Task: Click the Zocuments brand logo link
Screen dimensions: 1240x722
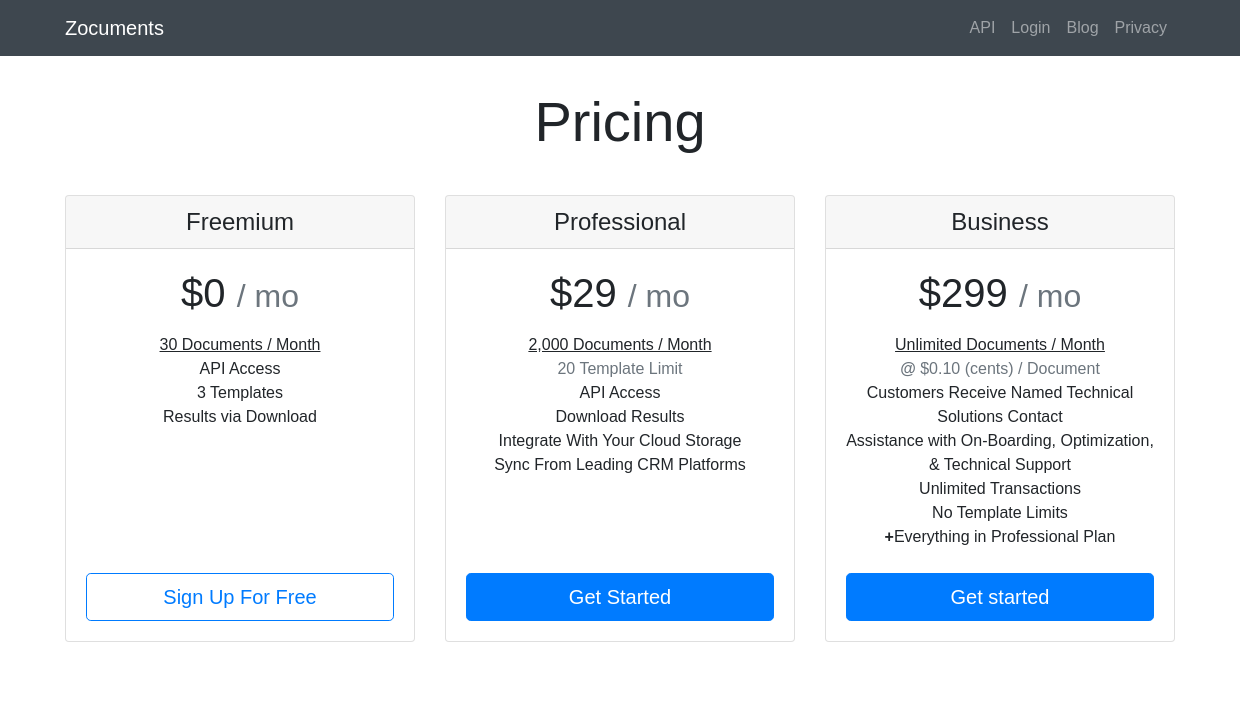Action: pos(114,28)
